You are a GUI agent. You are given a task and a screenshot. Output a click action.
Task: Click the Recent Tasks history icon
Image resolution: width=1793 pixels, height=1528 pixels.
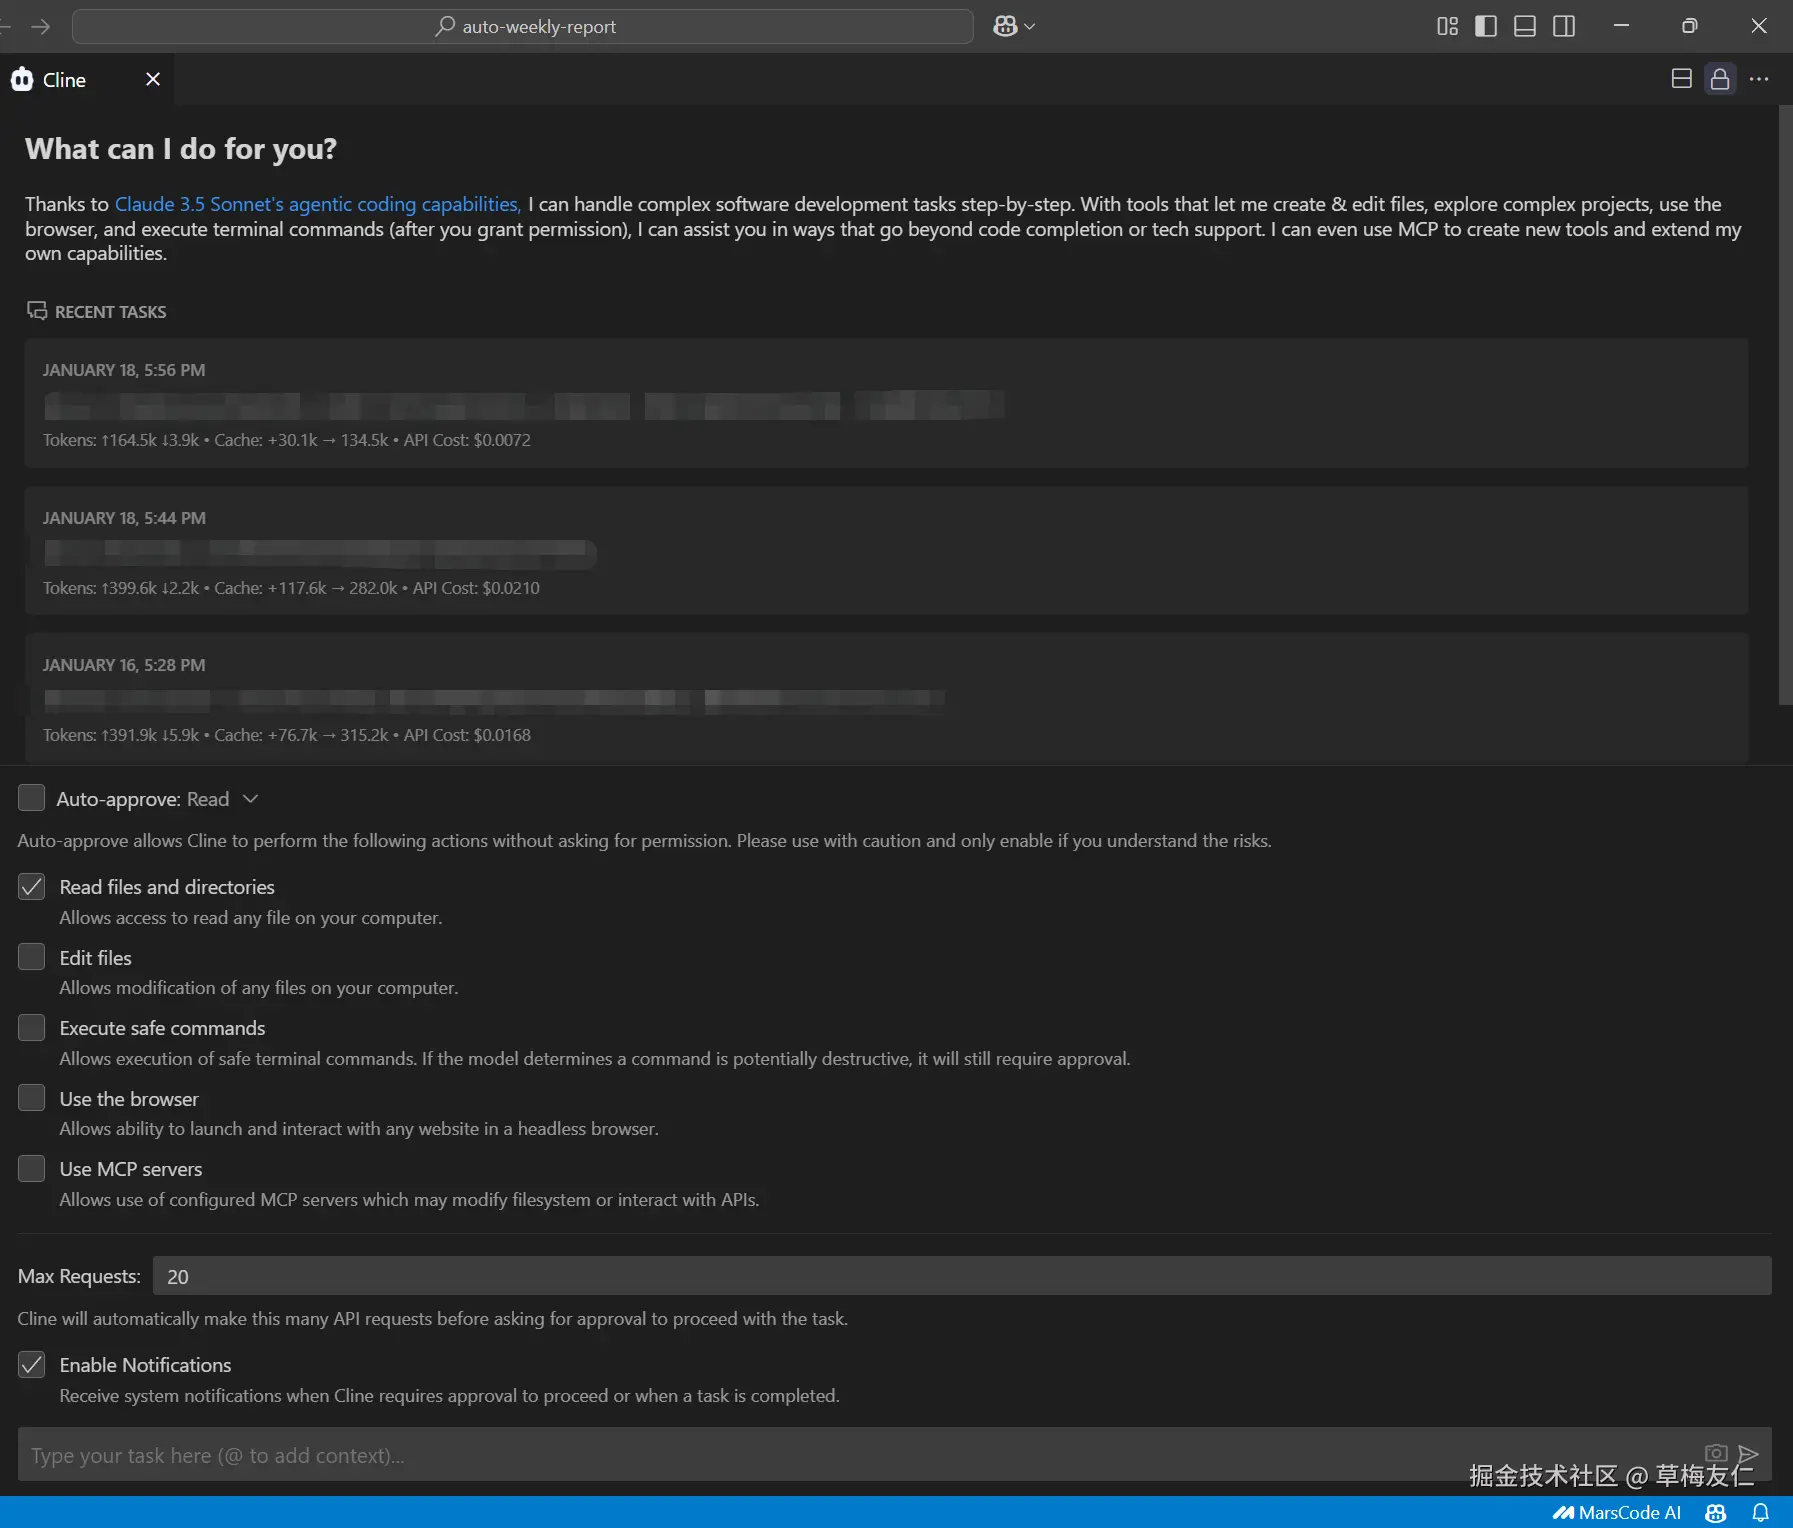[37, 311]
